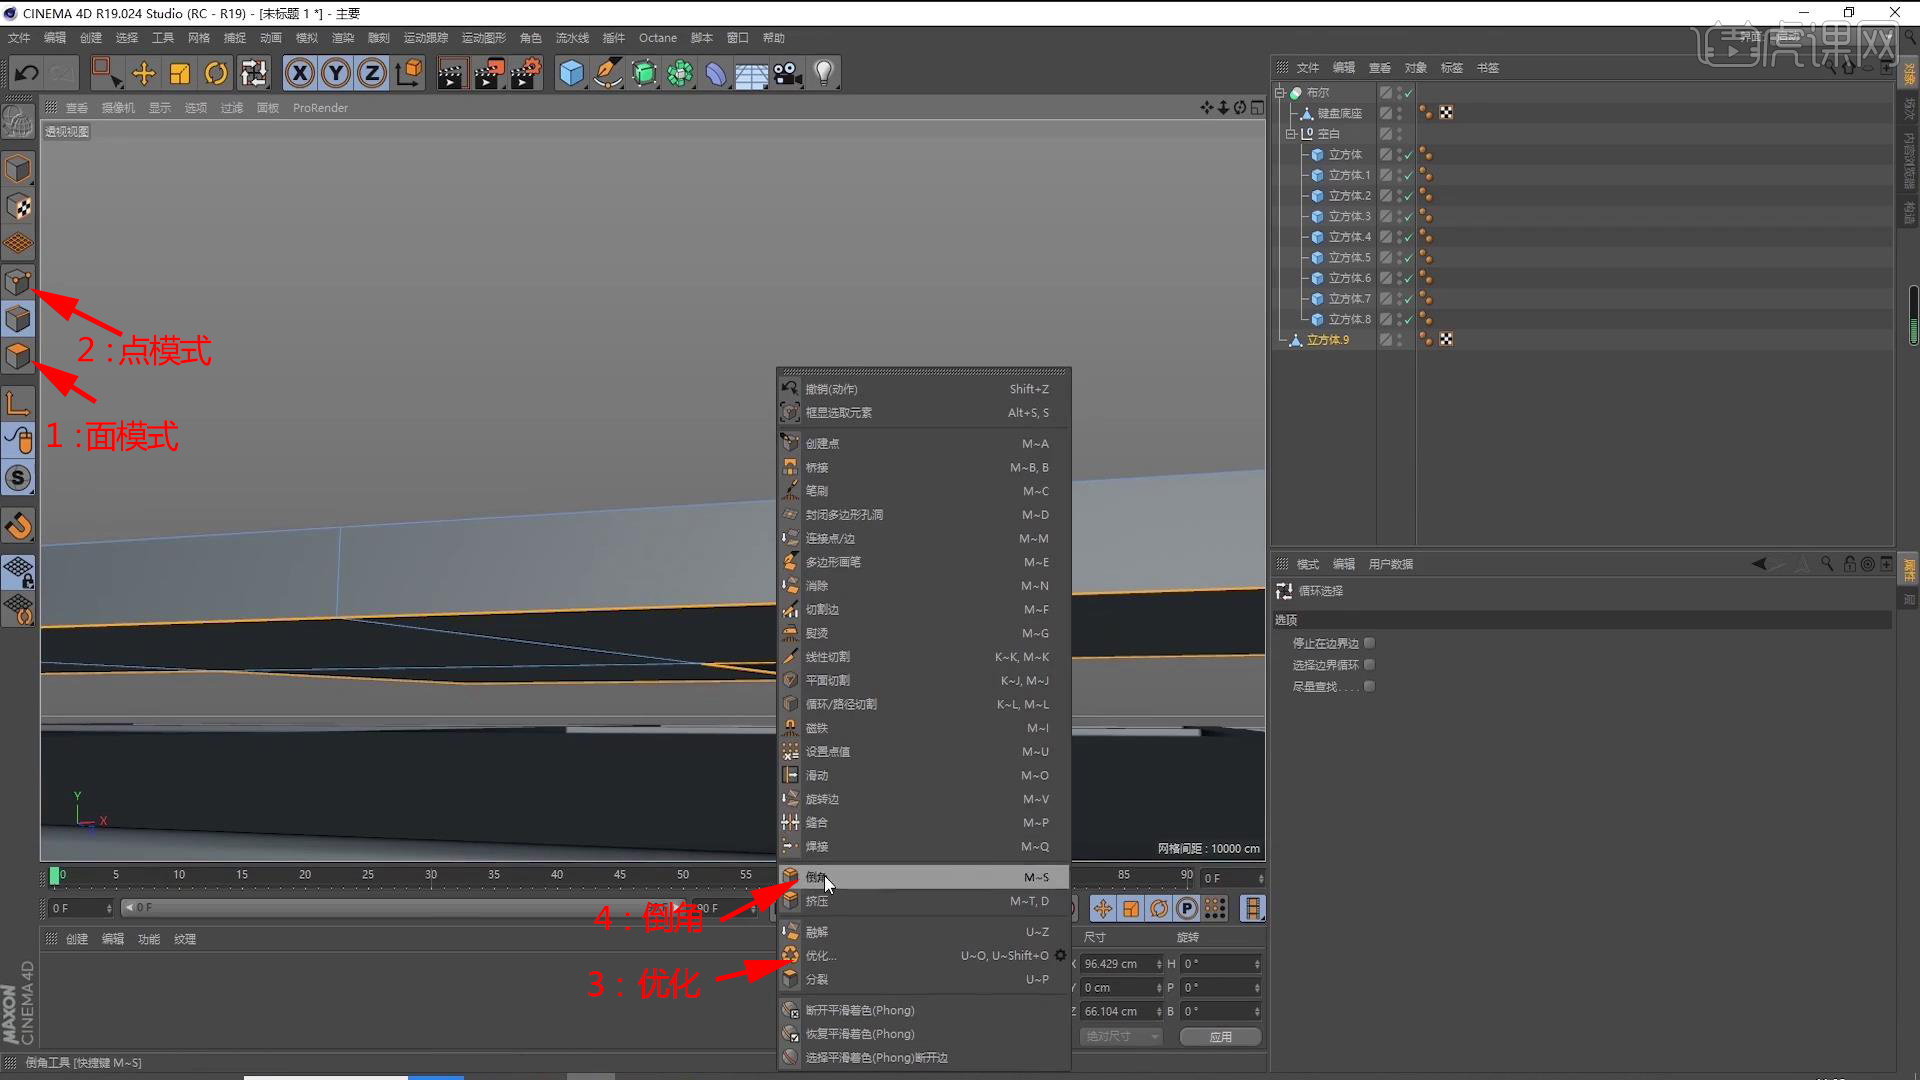Screen dimensions: 1920x1080
Task: Select the Move tool icon
Action: coord(143,73)
